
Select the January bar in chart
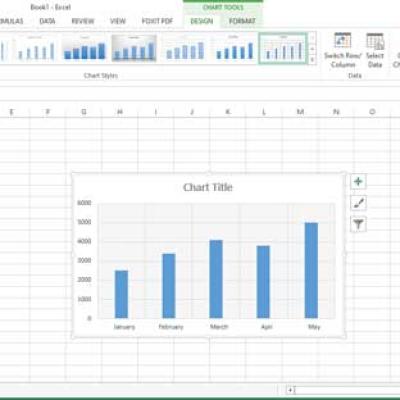pyautogui.click(x=121, y=294)
